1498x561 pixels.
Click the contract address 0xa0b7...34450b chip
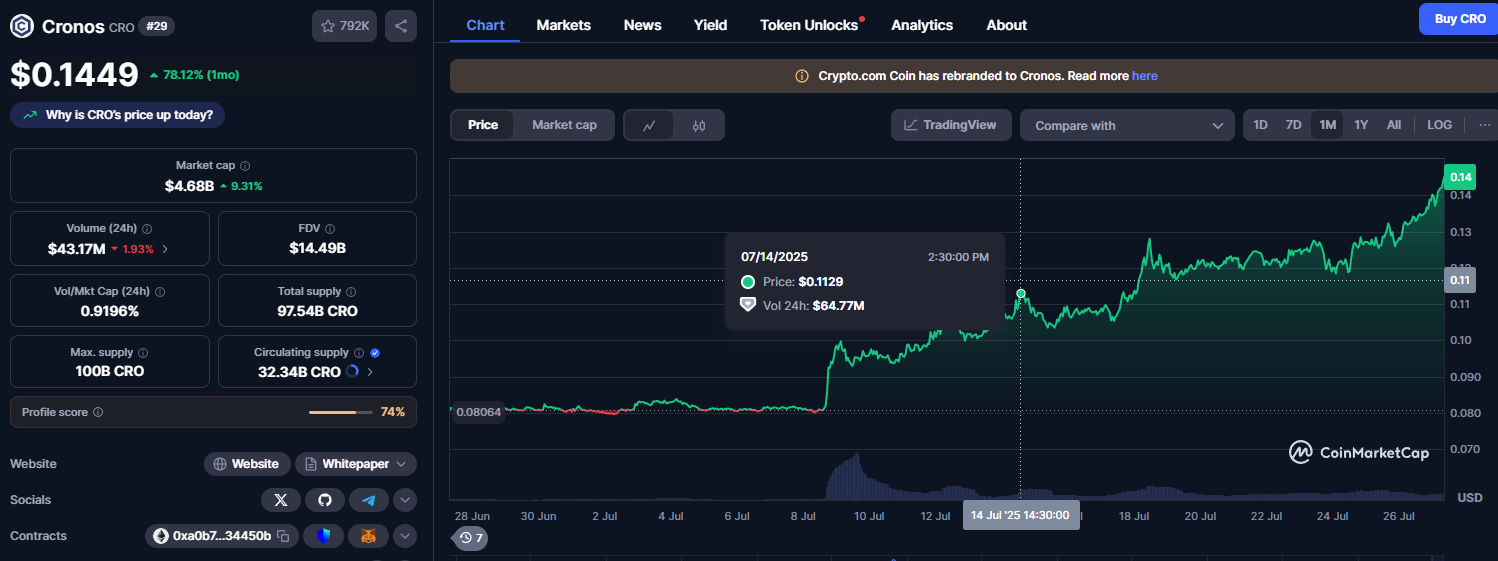pos(221,536)
